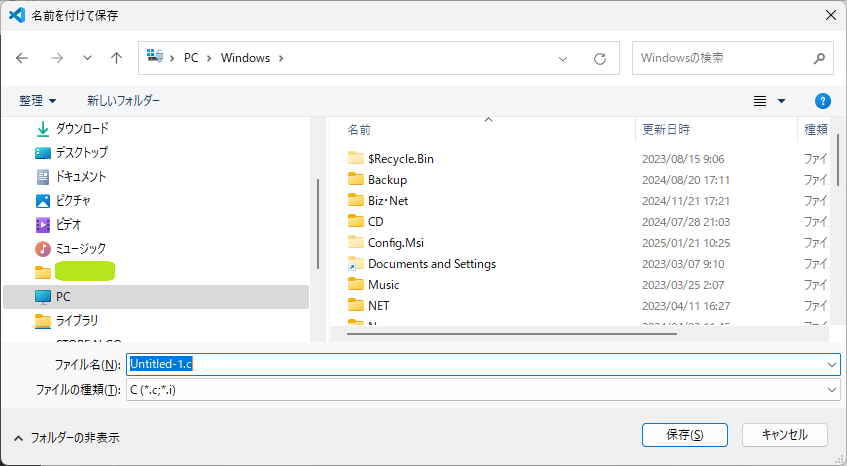Click the PC monitor icon in navigation pane

pyautogui.click(x=43, y=297)
